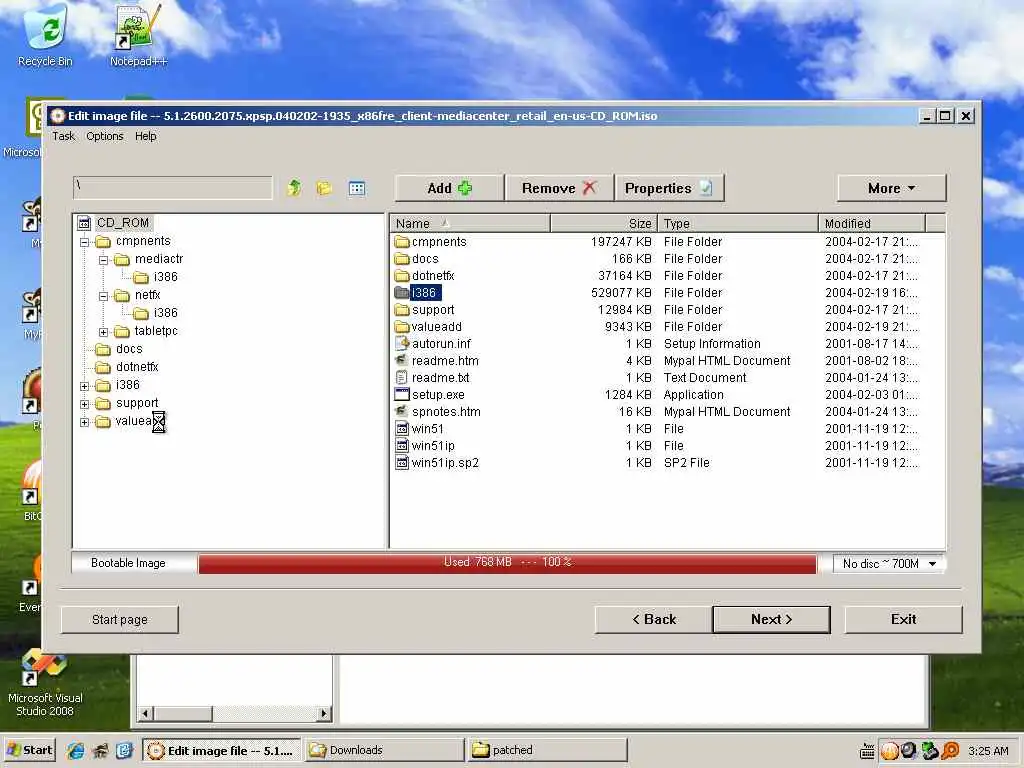Image resolution: width=1024 pixels, height=768 pixels.
Task: Switch to the Downloads taskbar window
Action: [x=384, y=750]
